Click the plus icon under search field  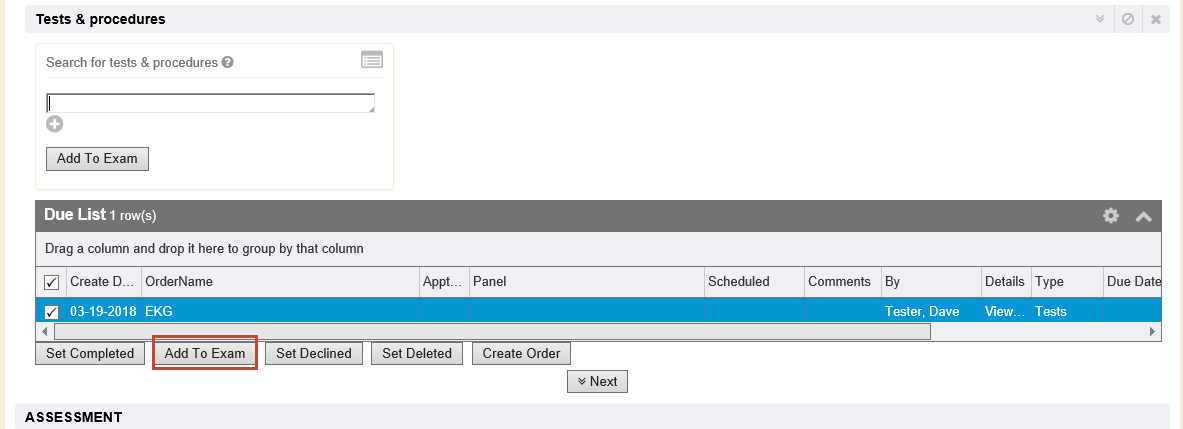(55, 124)
